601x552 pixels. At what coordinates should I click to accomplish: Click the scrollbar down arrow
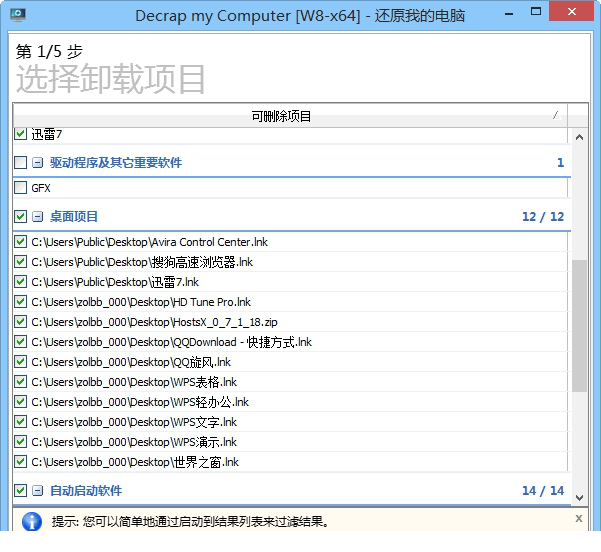[579, 498]
